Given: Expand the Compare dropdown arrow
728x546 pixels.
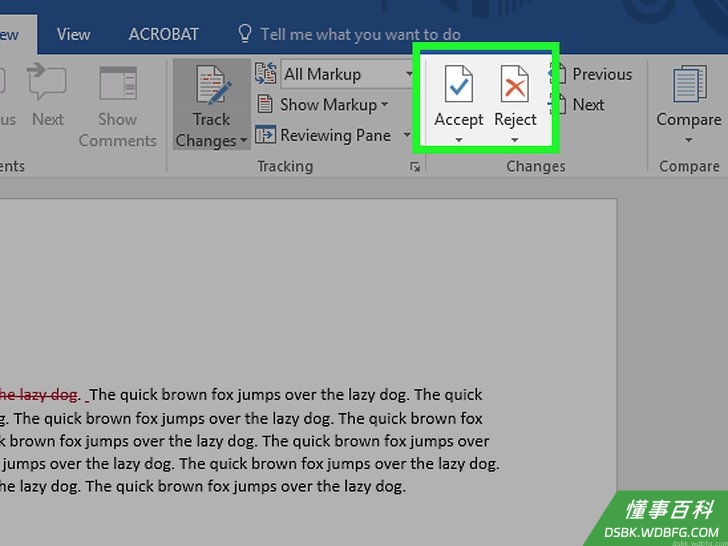Looking at the screenshot, I should point(689,140).
